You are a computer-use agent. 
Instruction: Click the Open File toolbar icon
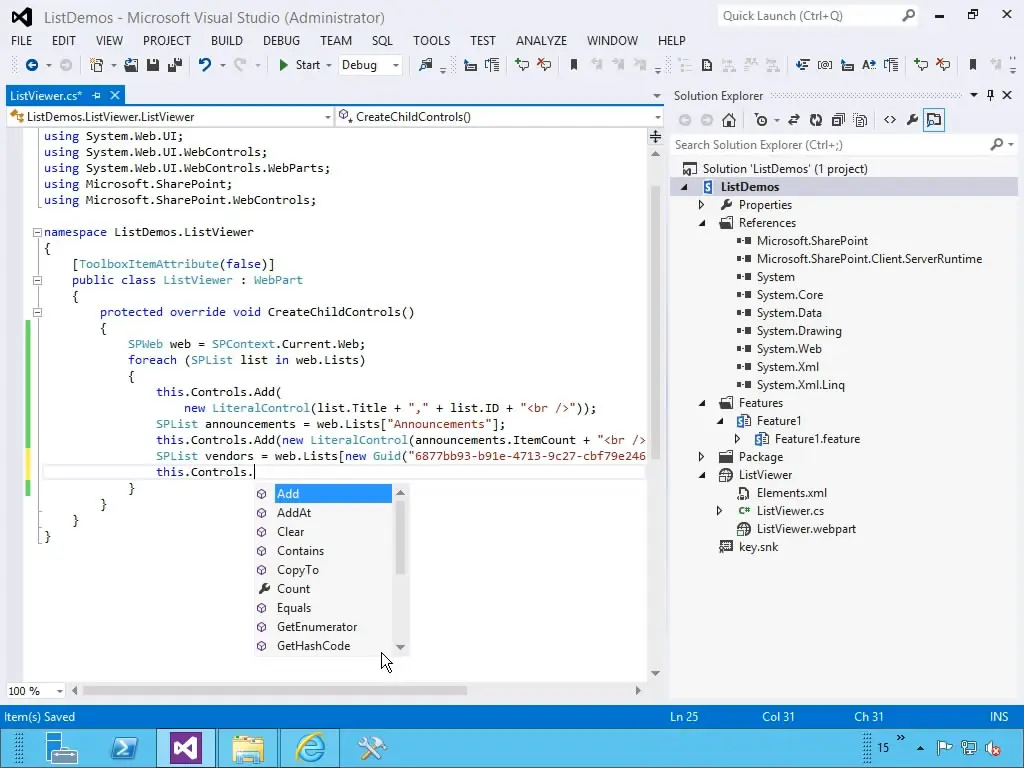(131, 65)
